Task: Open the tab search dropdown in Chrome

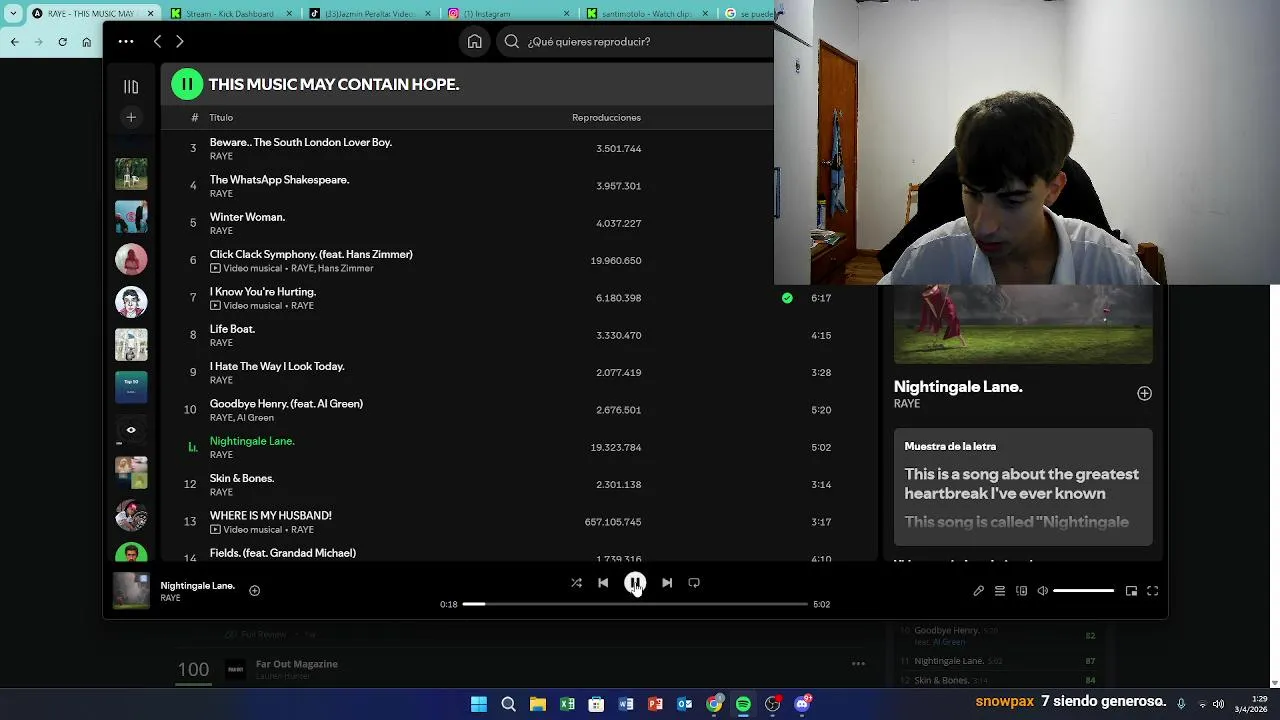Action: pos(13,13)
